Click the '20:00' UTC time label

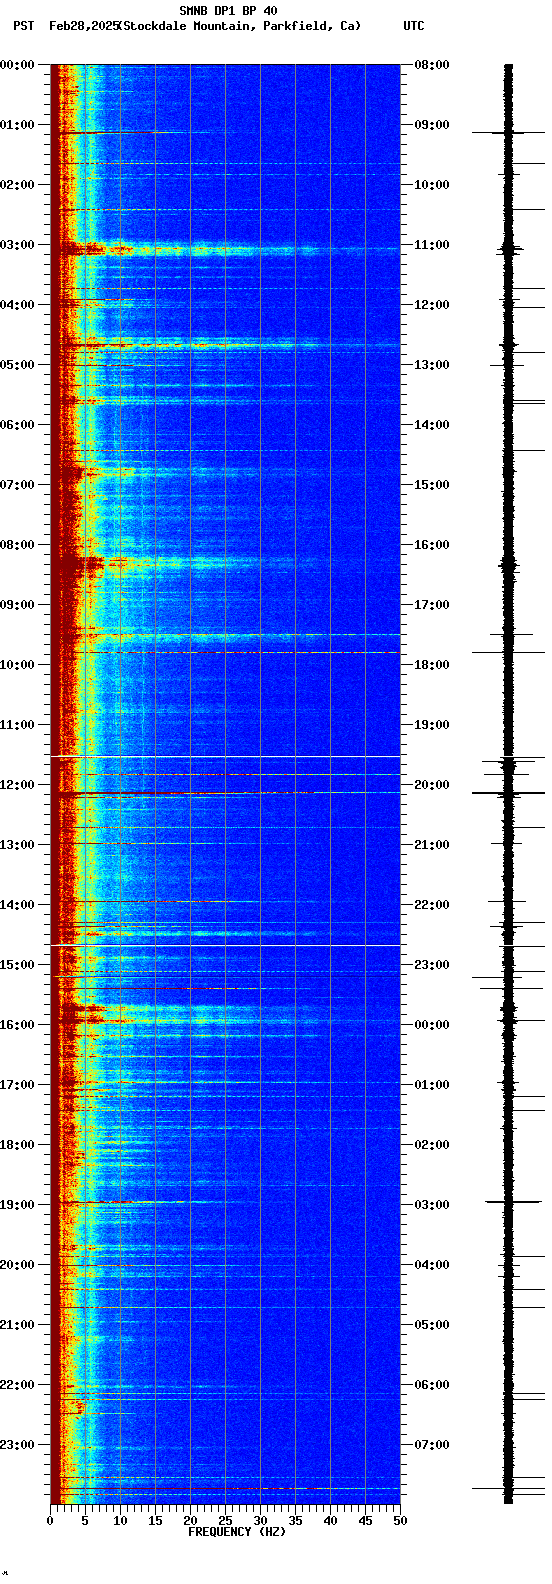[432, 785]
